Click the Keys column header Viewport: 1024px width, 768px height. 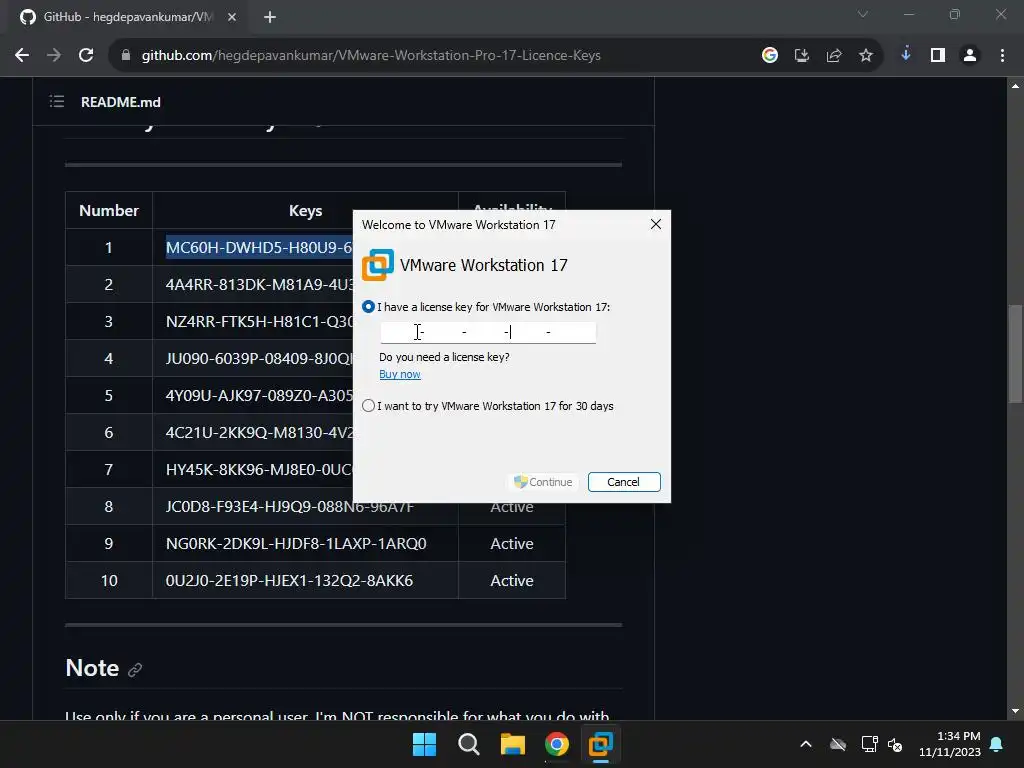[306, 211]
